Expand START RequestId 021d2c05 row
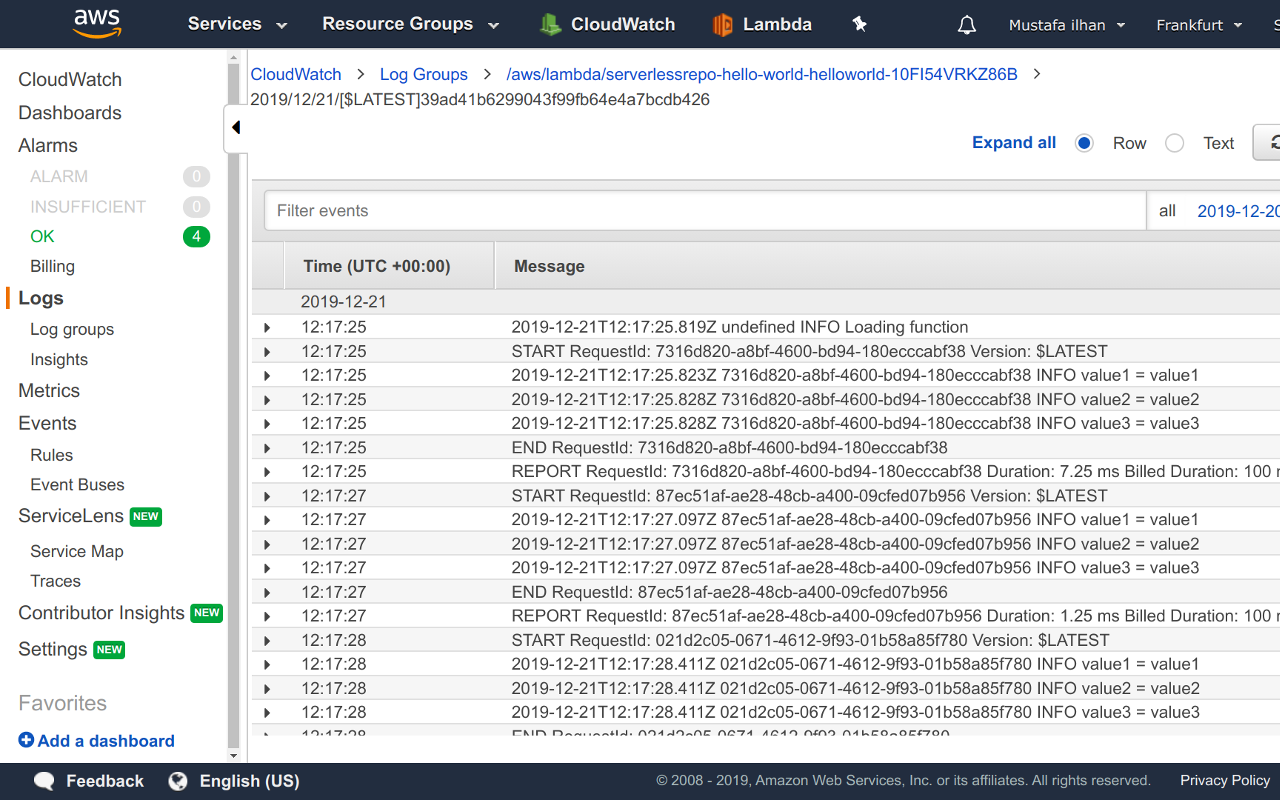Screen dimensions: 1280x800 point(267,640)
